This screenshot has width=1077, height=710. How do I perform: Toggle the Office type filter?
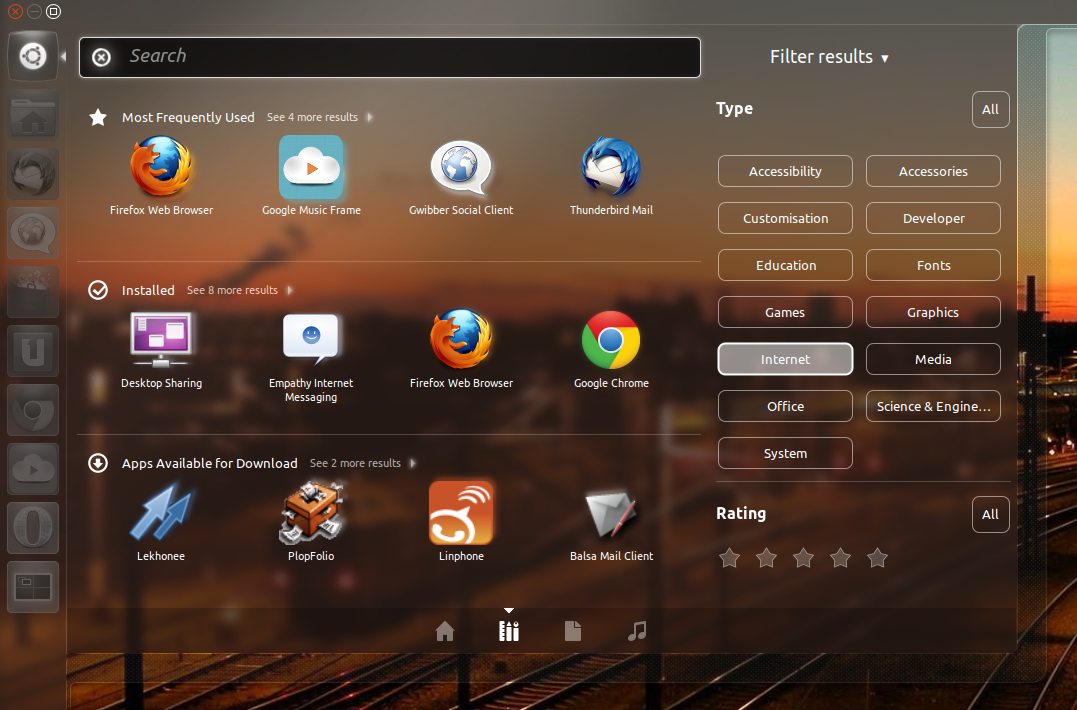(x=785, y=406)
